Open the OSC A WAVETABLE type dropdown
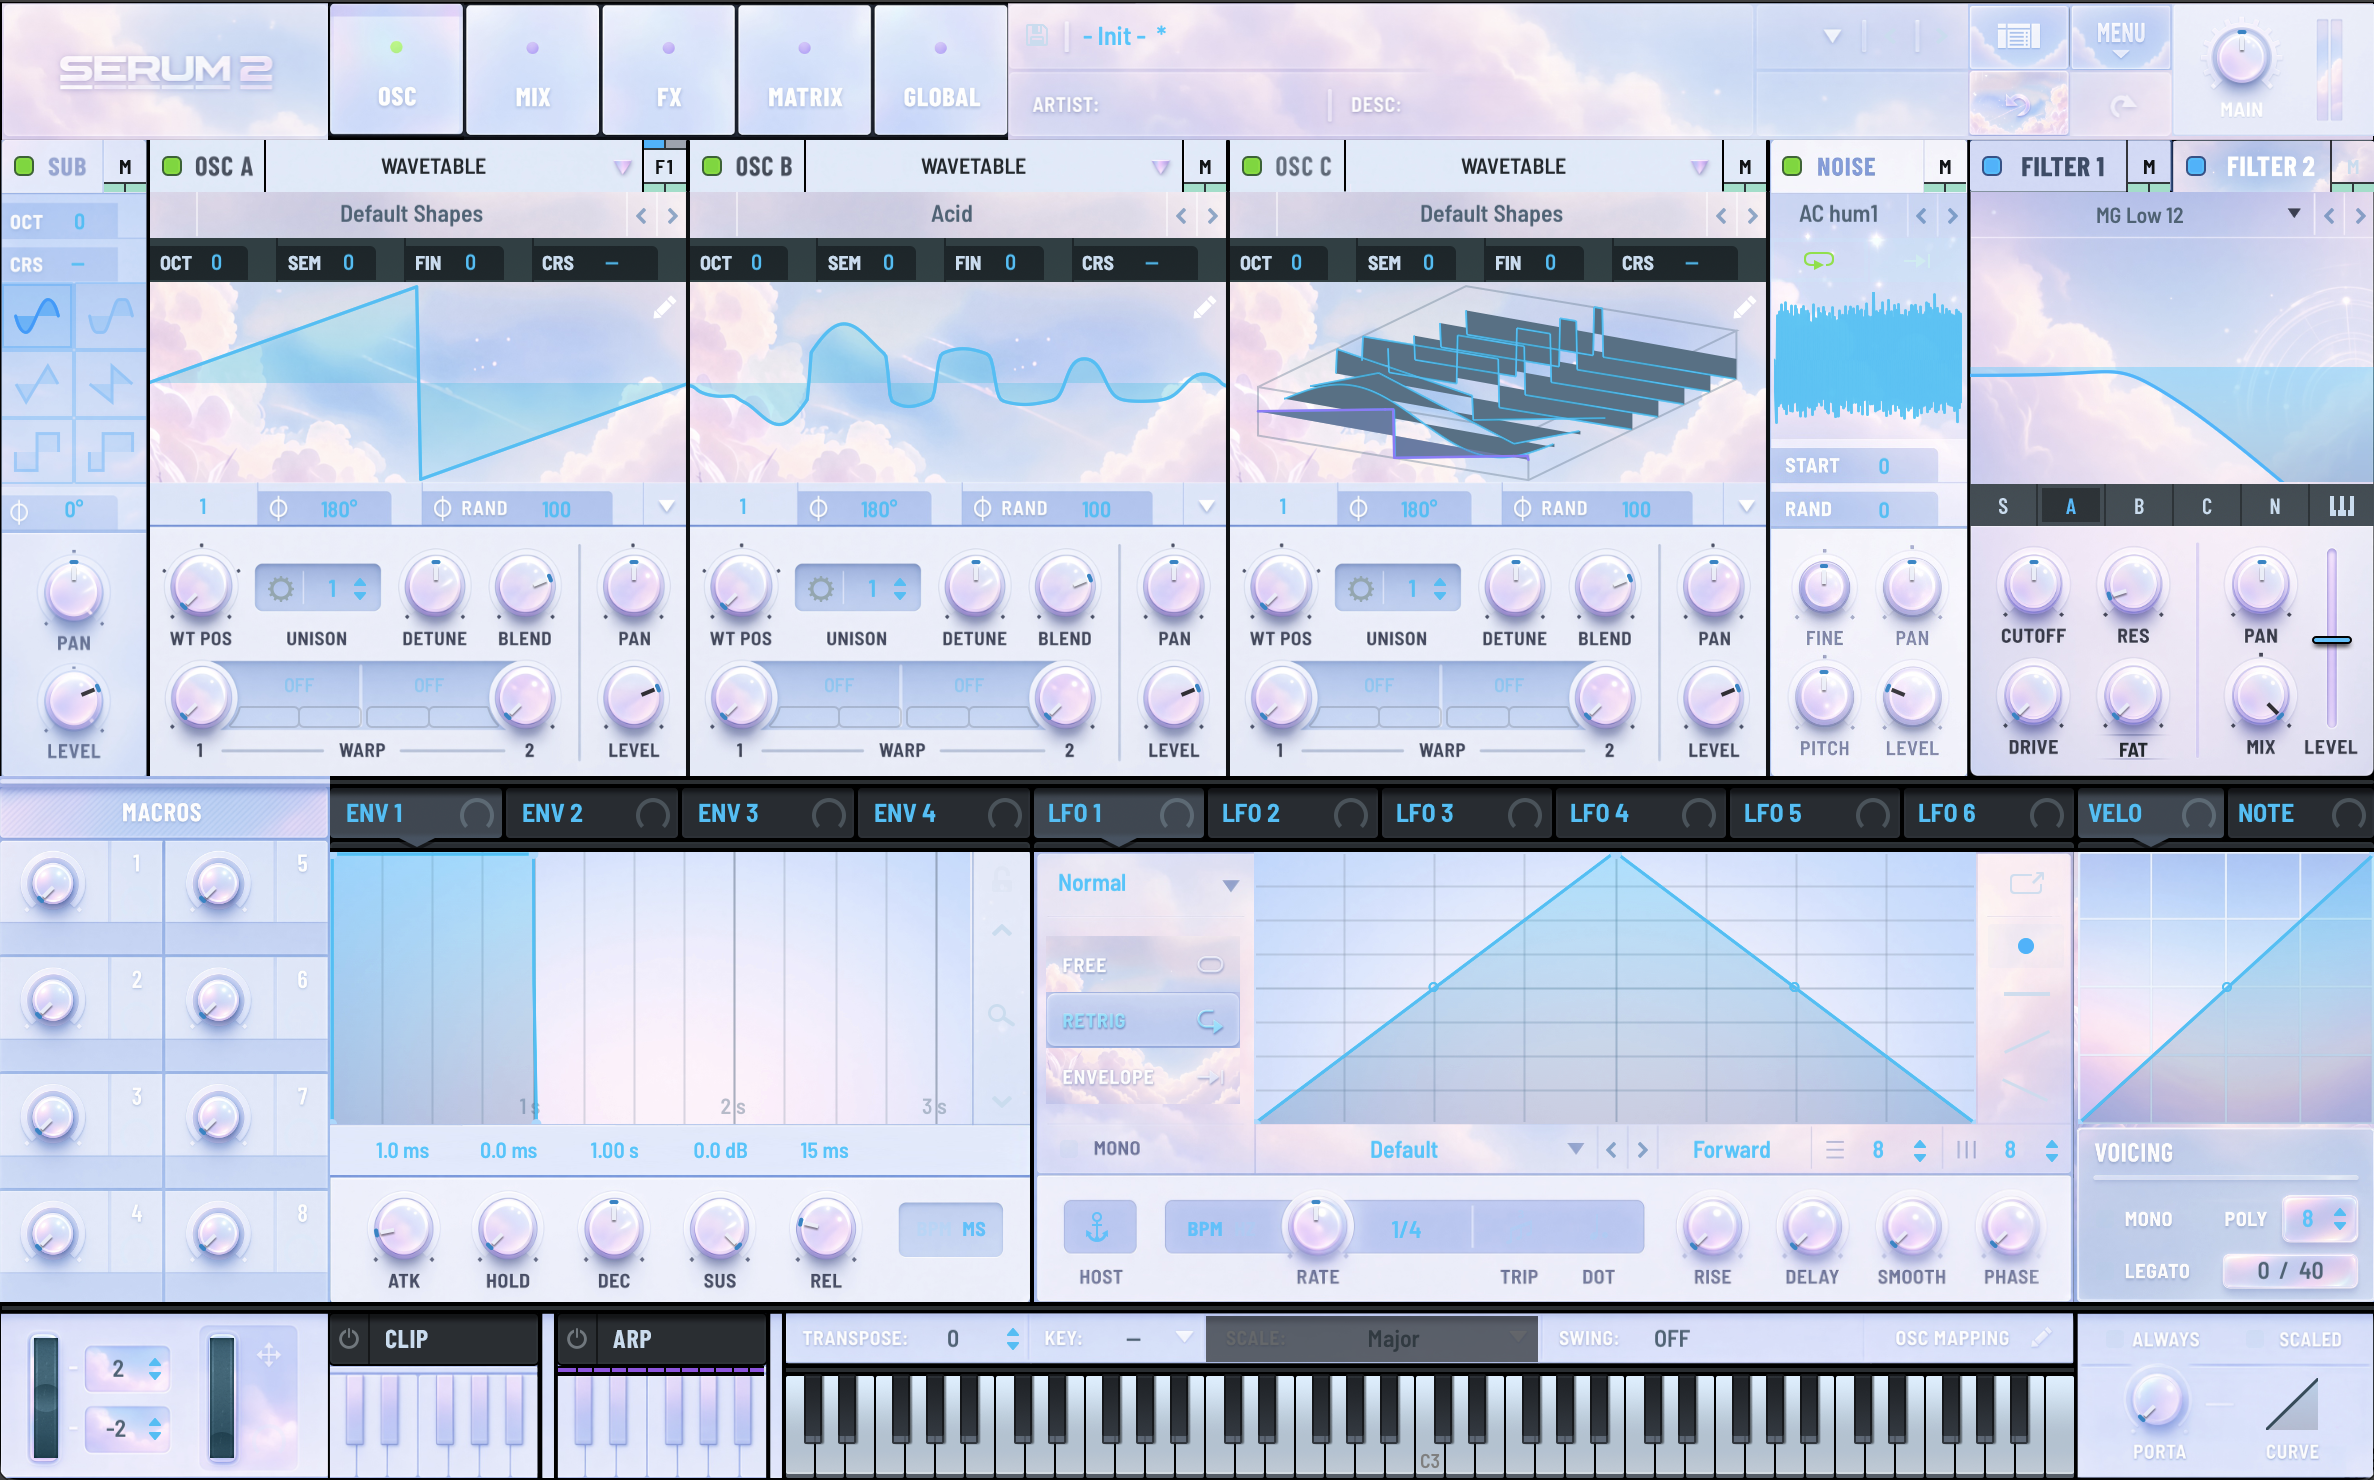This screenshot has height=1480, width=2374. (x=453, y=166)
